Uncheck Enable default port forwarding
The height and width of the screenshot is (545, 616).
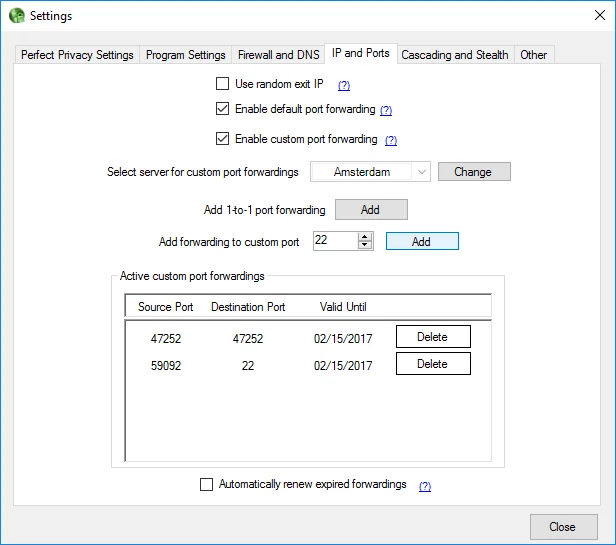(x=223, y=109)
